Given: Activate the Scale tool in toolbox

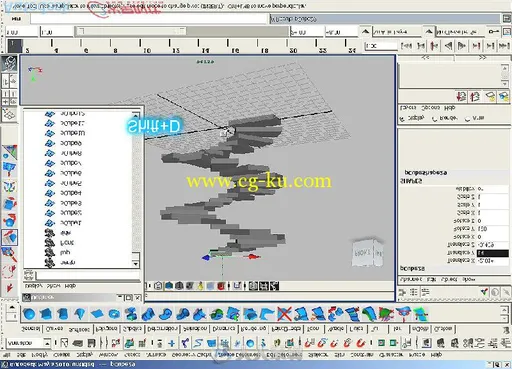Looking at the screenshot, I should (x=9, y=203).
